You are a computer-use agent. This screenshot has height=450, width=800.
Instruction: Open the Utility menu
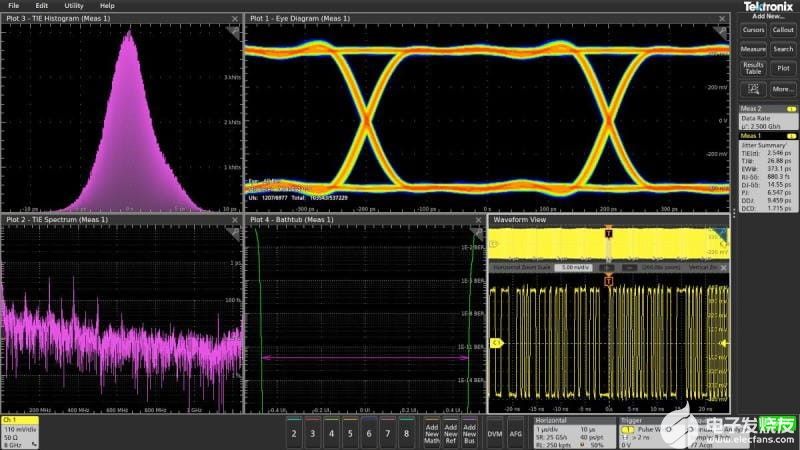click(74, 5)
